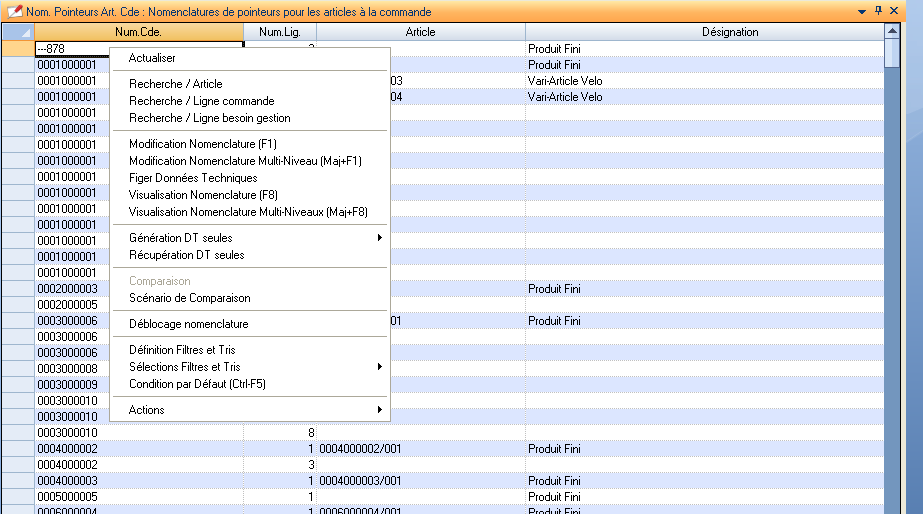This screenshot has height=514, width=923.
Task: Open the panel options dropdown arrow
Action: coord(862,11)
